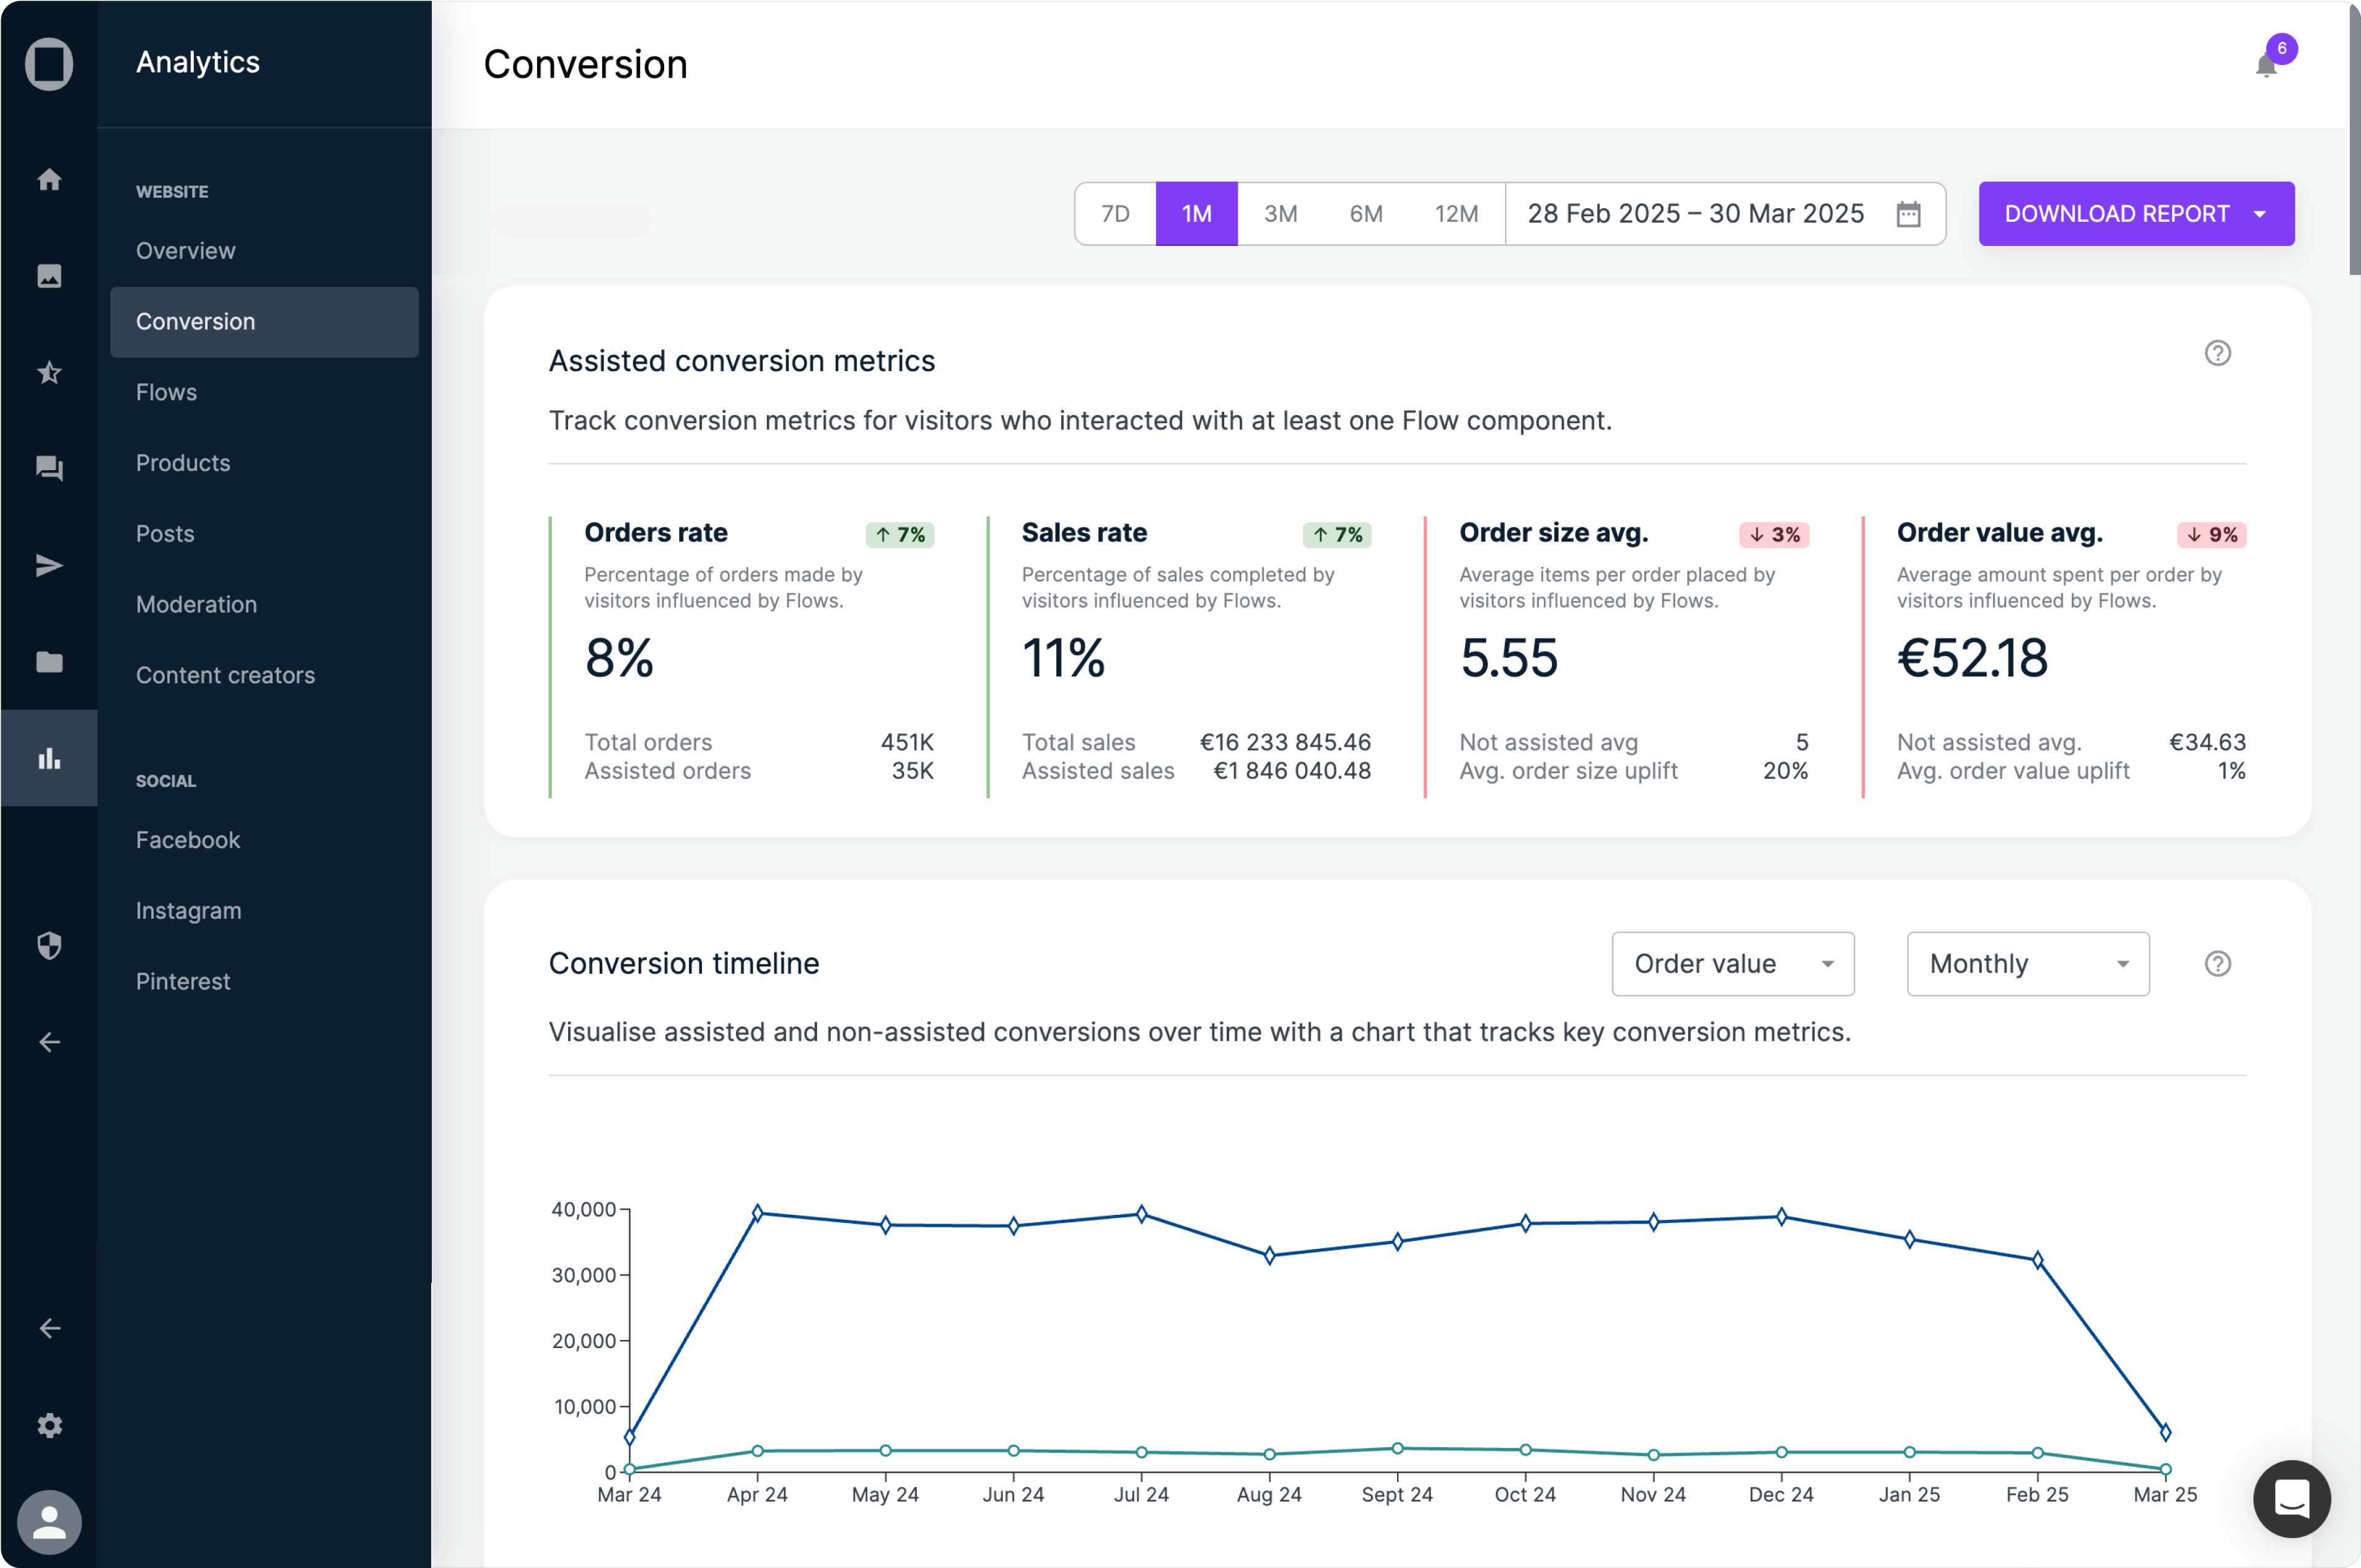This screenshot has height=1568, width=2361.
Task: Switch time range to 3M
Action: 1280,214
